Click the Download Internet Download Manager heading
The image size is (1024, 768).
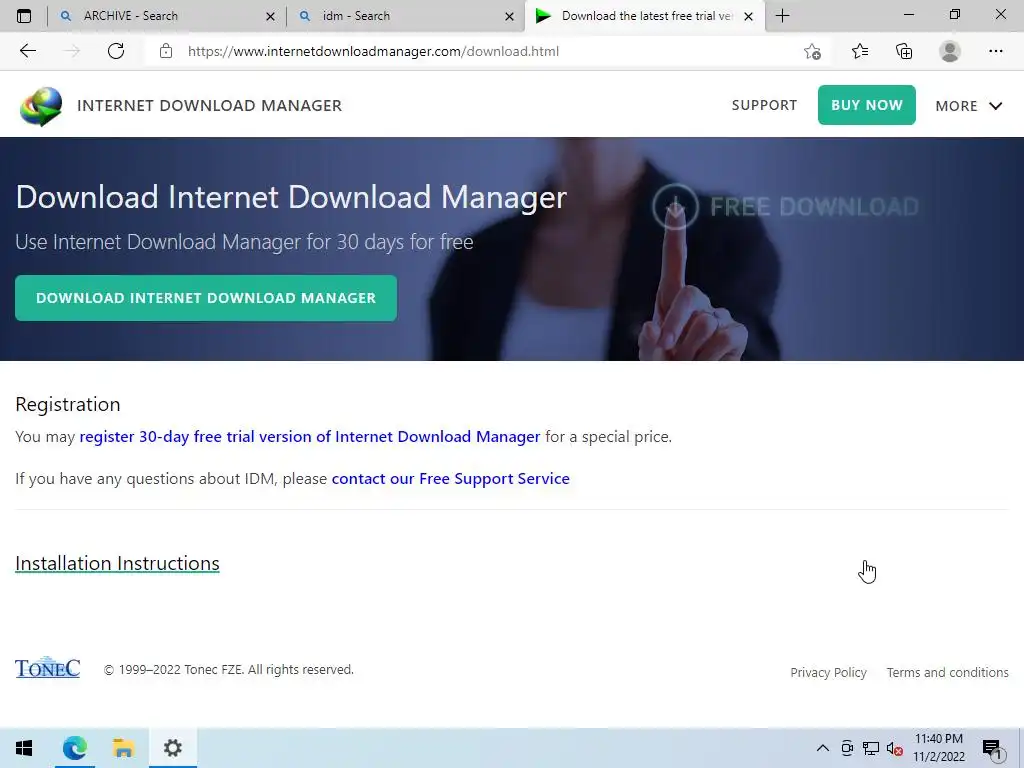(x=291, y=197)
